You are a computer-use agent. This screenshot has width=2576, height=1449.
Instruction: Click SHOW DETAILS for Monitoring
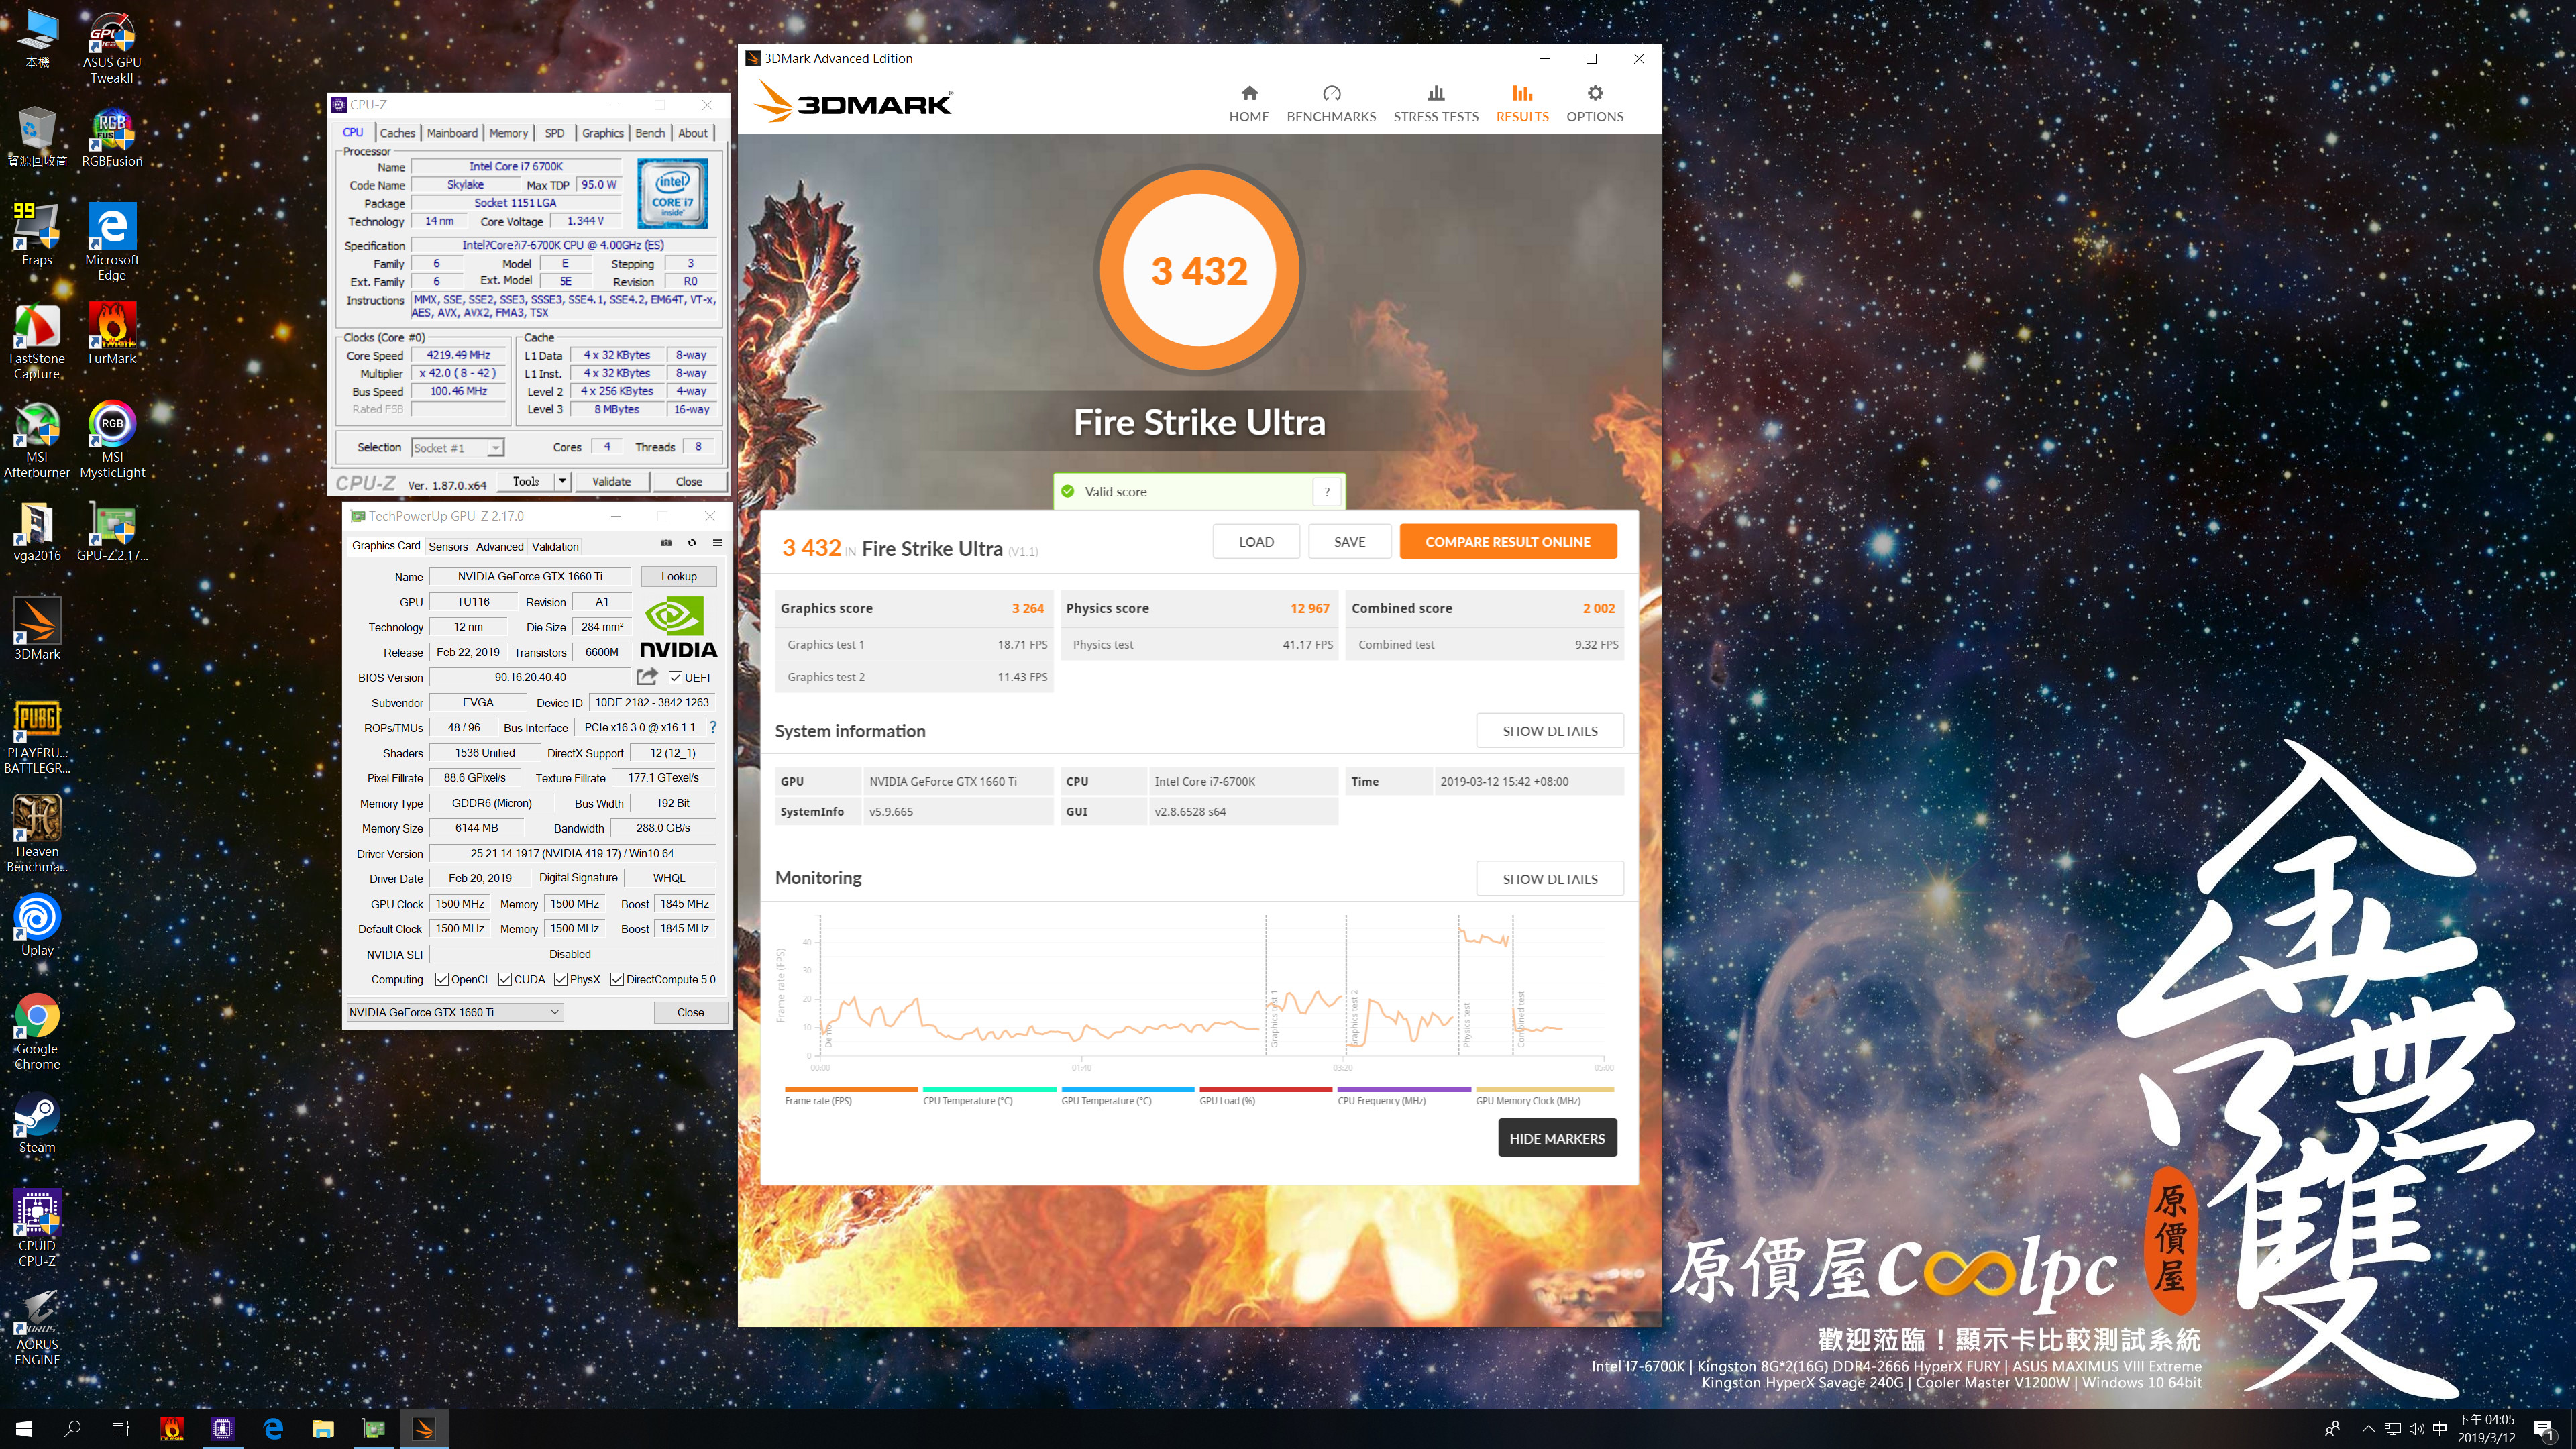1550,879
